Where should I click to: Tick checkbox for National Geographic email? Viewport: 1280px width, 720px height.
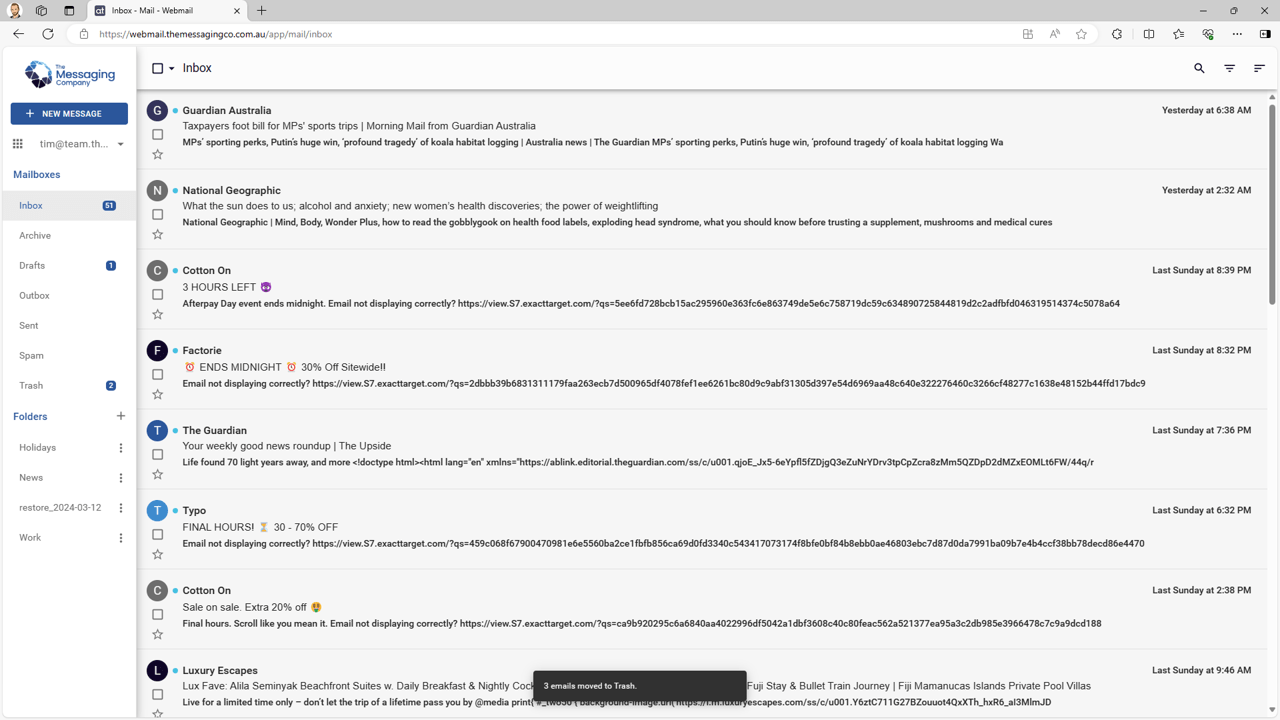[157, 214]
